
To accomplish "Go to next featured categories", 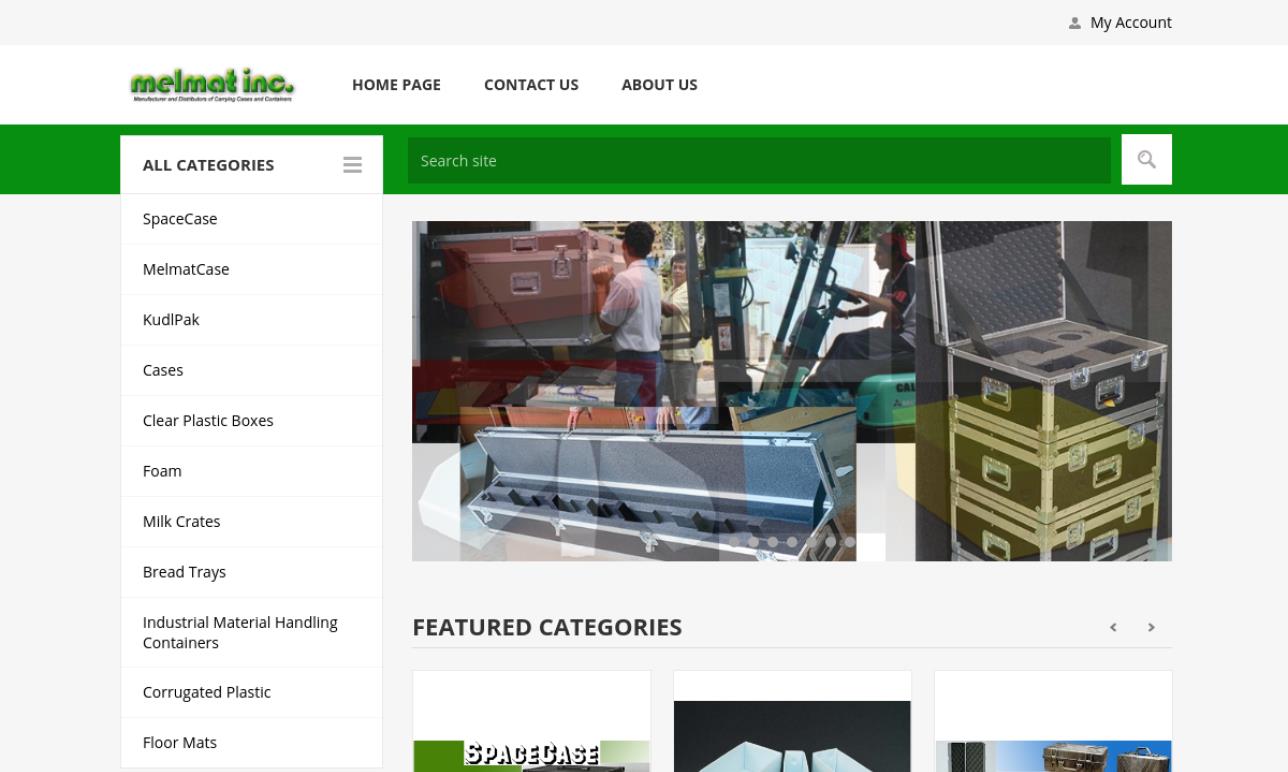I will (1151, 627).
